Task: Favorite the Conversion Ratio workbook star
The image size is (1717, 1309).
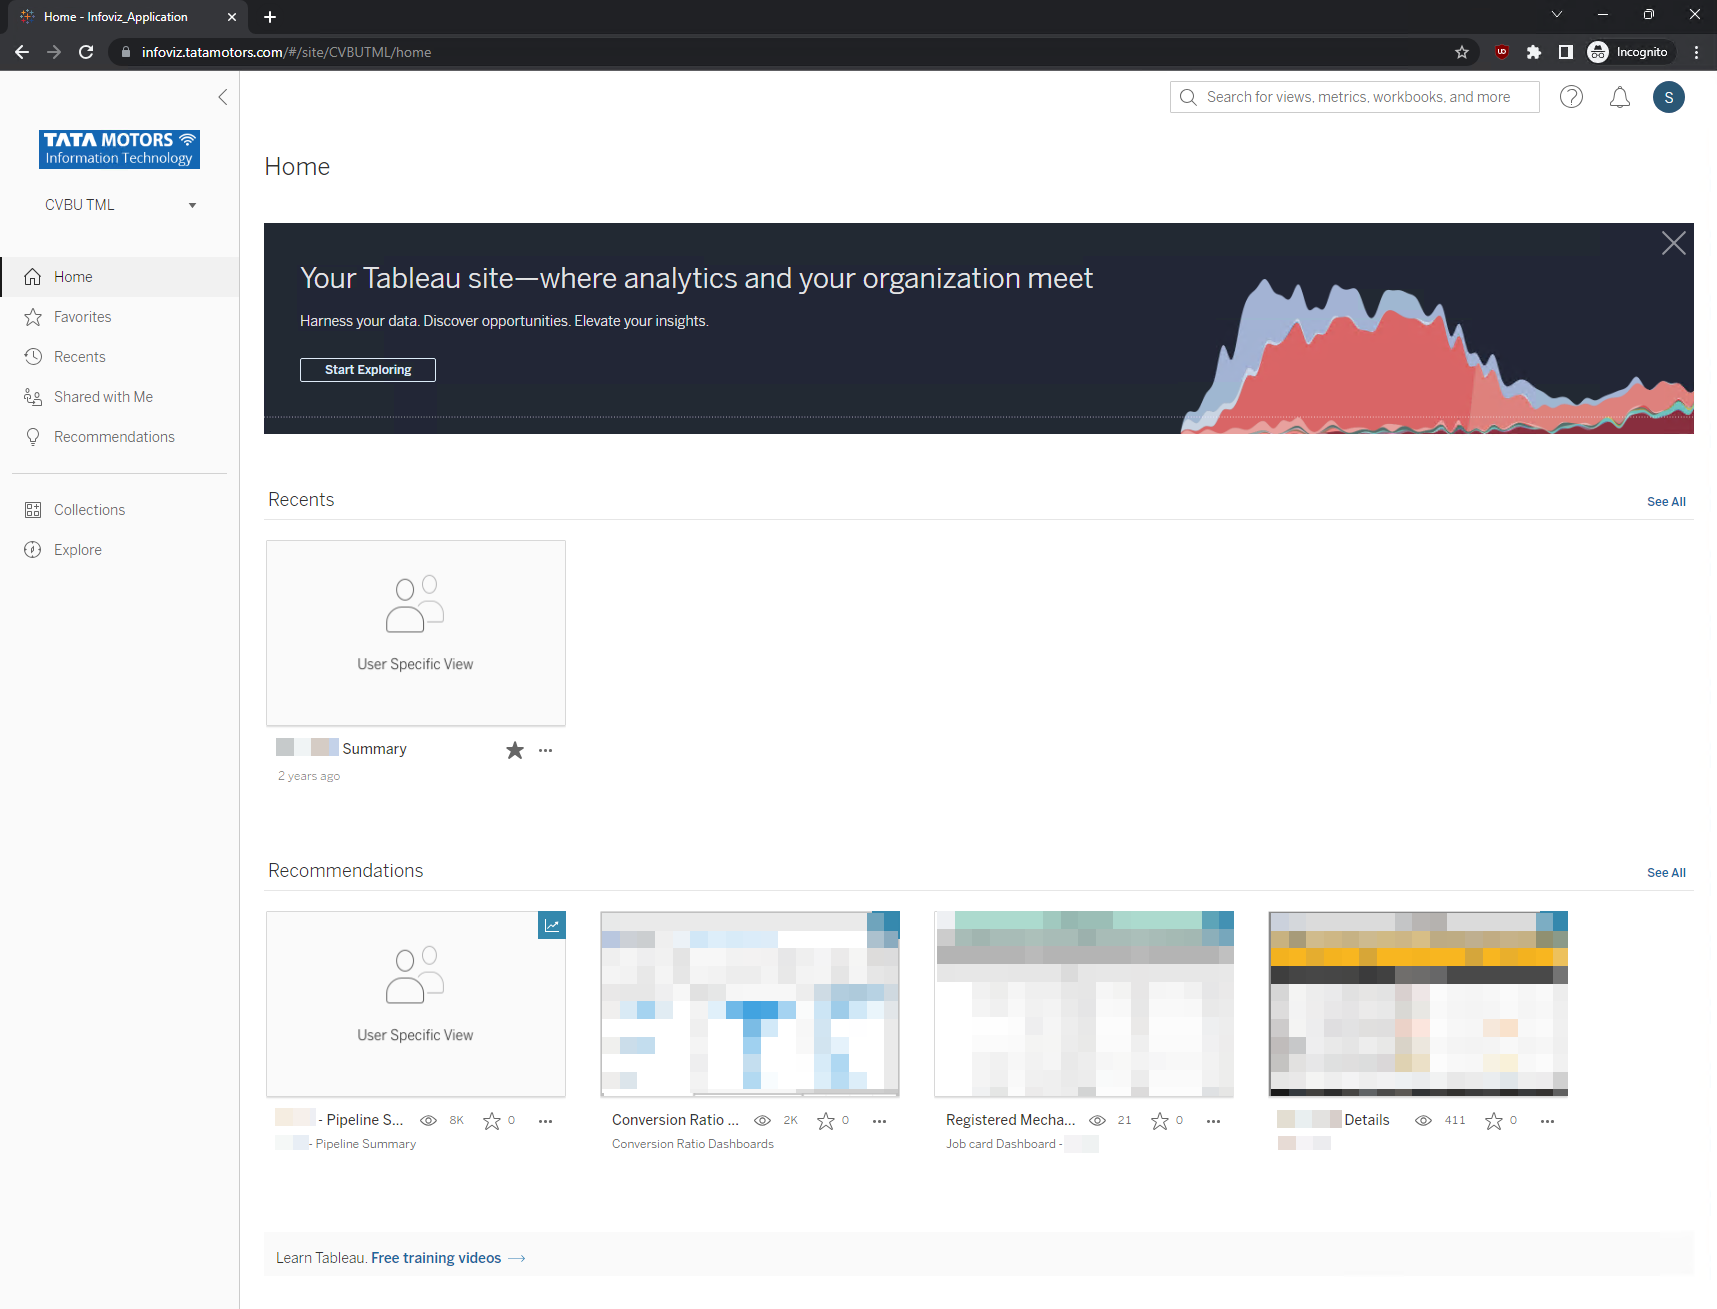Action: (825, 1121)
